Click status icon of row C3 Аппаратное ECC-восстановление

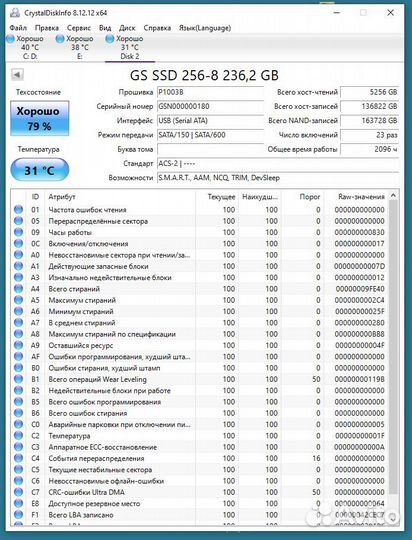(18, 447)
